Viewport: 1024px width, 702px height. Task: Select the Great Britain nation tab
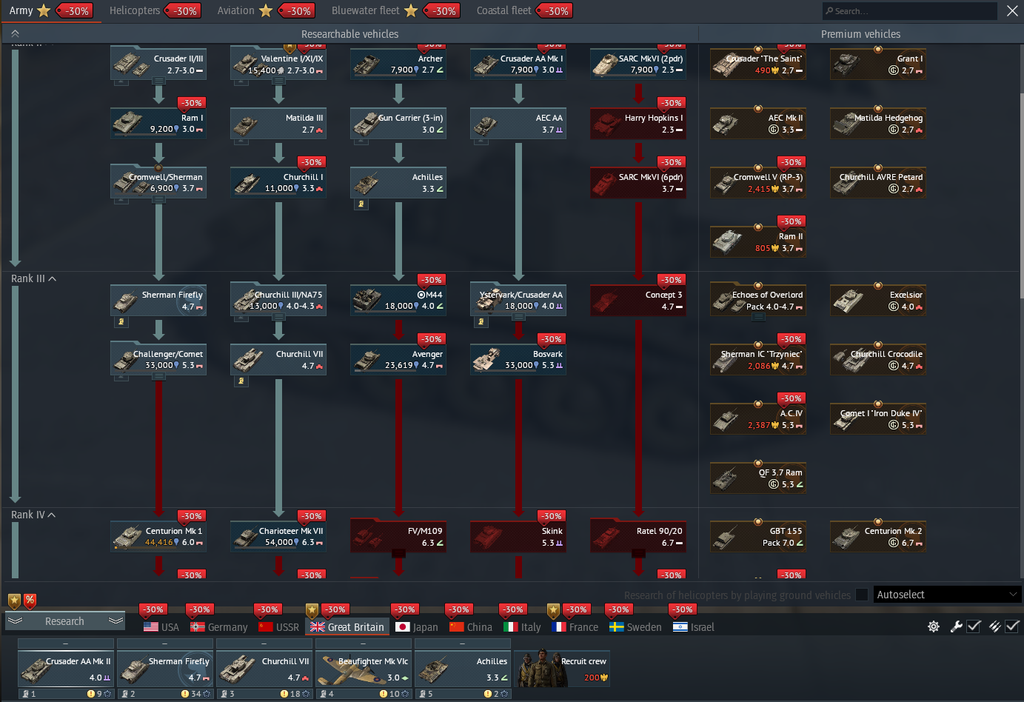(x=347, y=627)
